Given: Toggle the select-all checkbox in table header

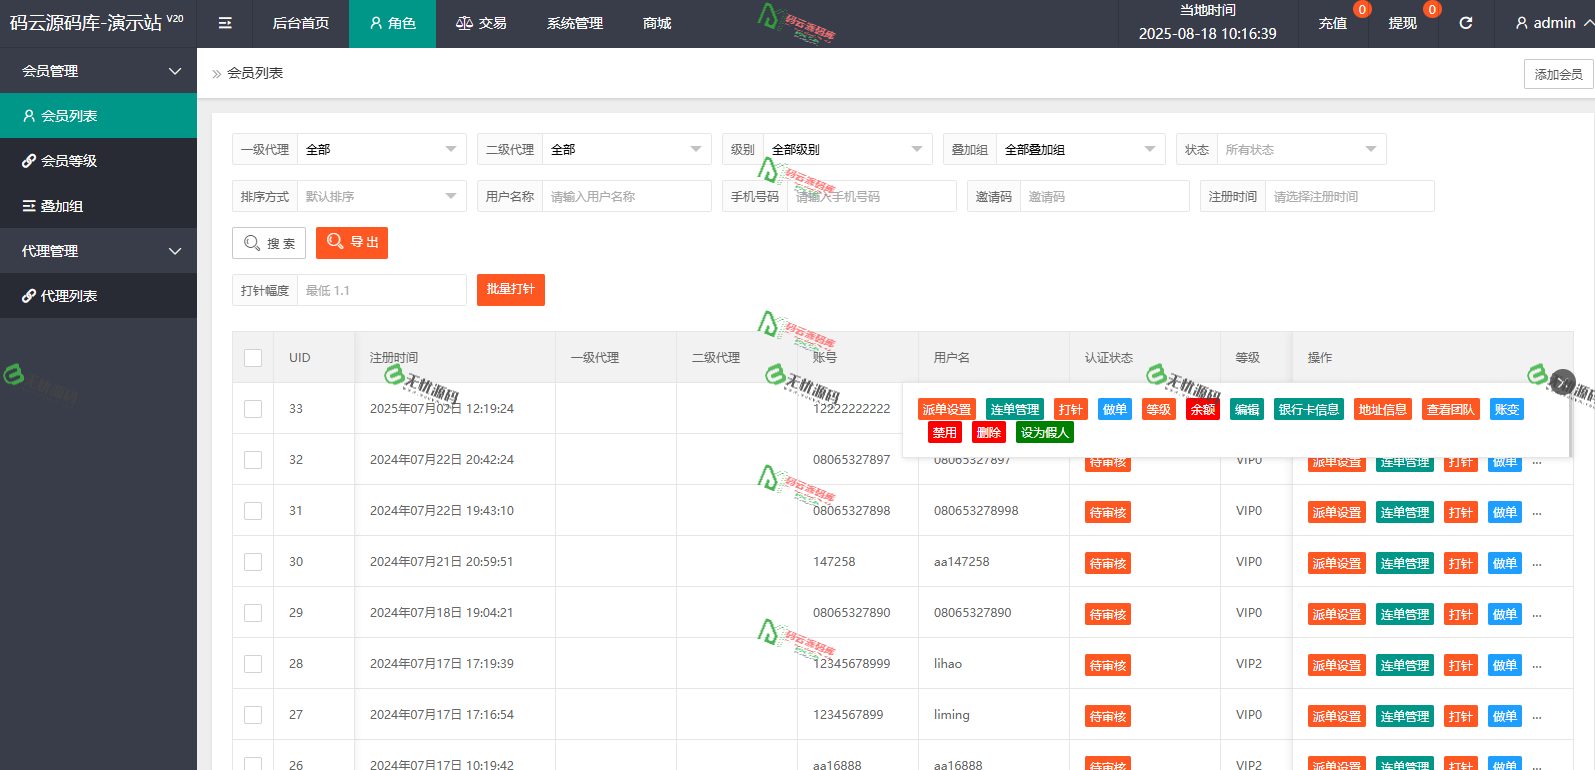Looking at the screenshot, I should click(253, 358).
